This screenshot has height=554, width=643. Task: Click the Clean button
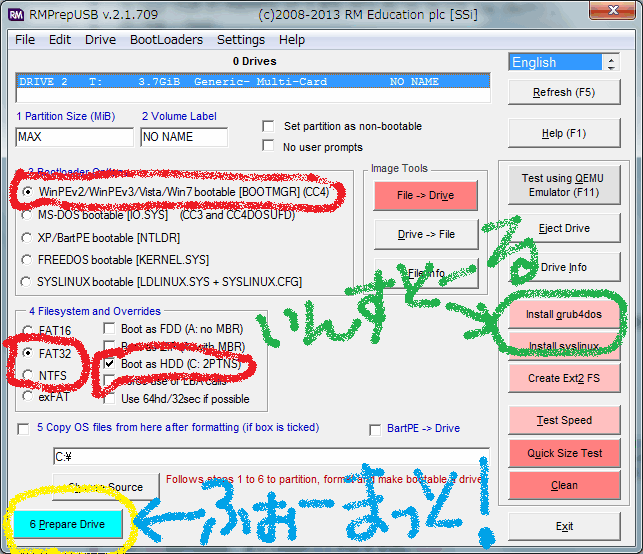(x=564, y=486)
